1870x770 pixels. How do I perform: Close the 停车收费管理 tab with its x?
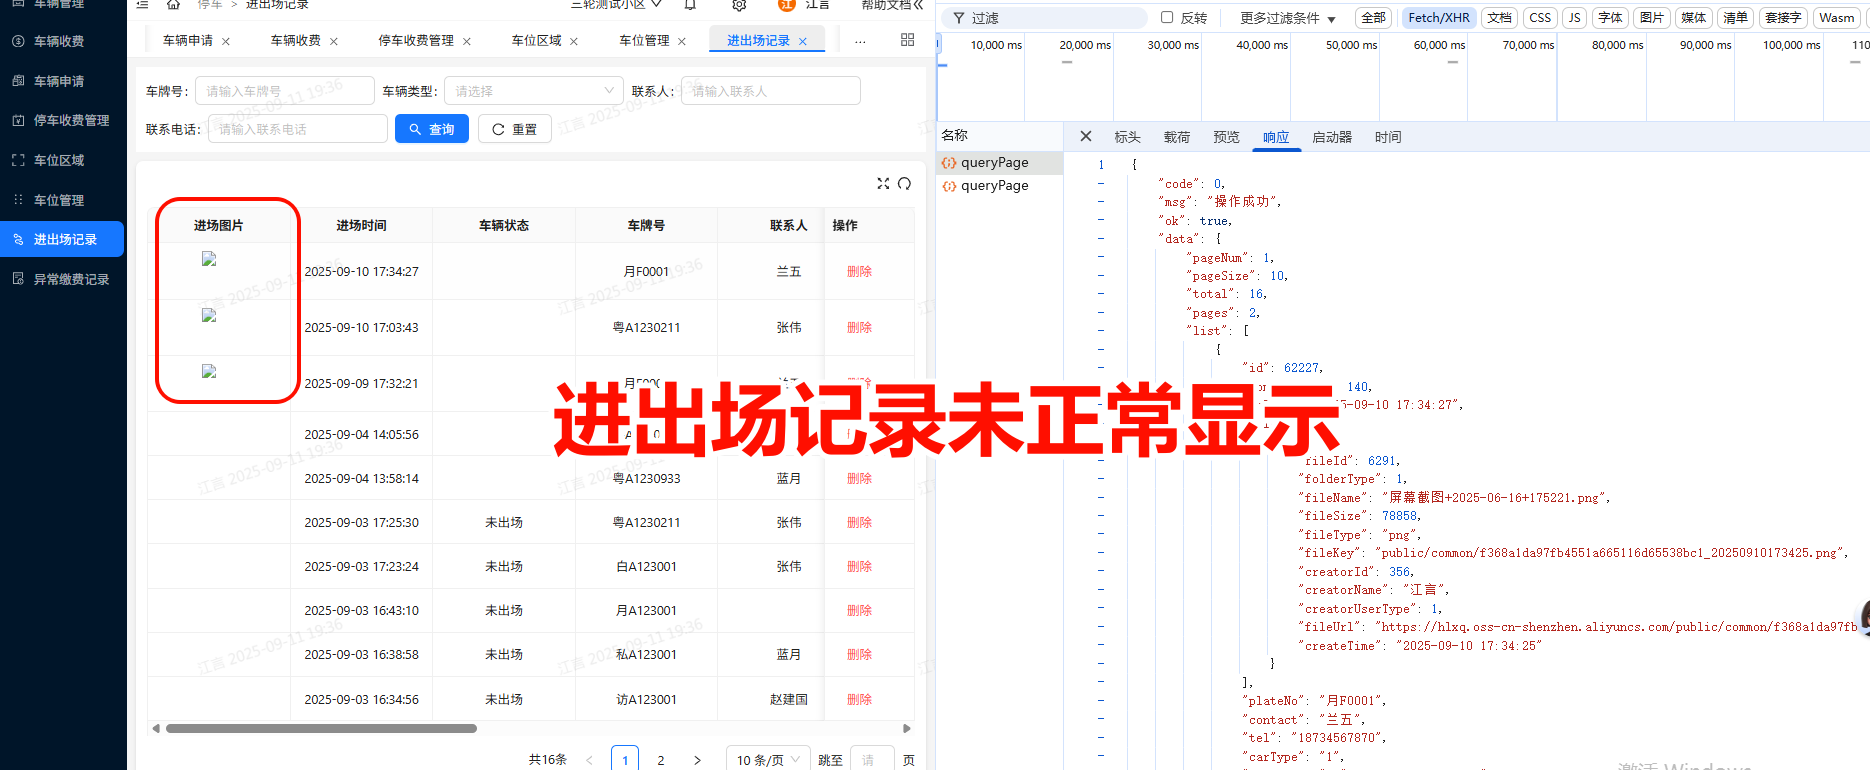pos(467,41)
